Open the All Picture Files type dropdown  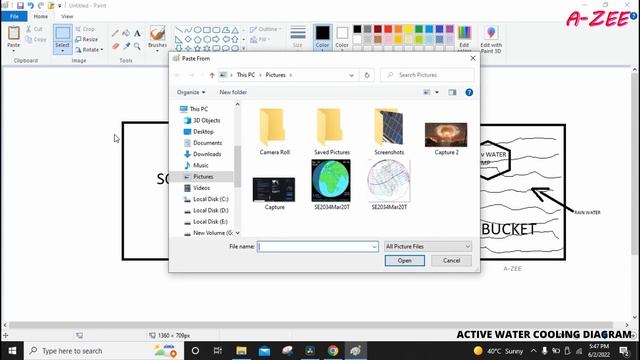[x=428, y=247]
